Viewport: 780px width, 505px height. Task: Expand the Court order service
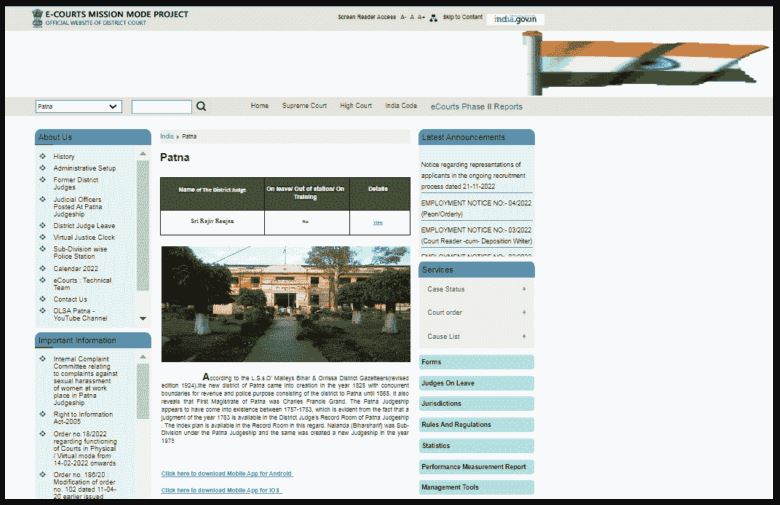pyautogui.click(x=524, y=312)
